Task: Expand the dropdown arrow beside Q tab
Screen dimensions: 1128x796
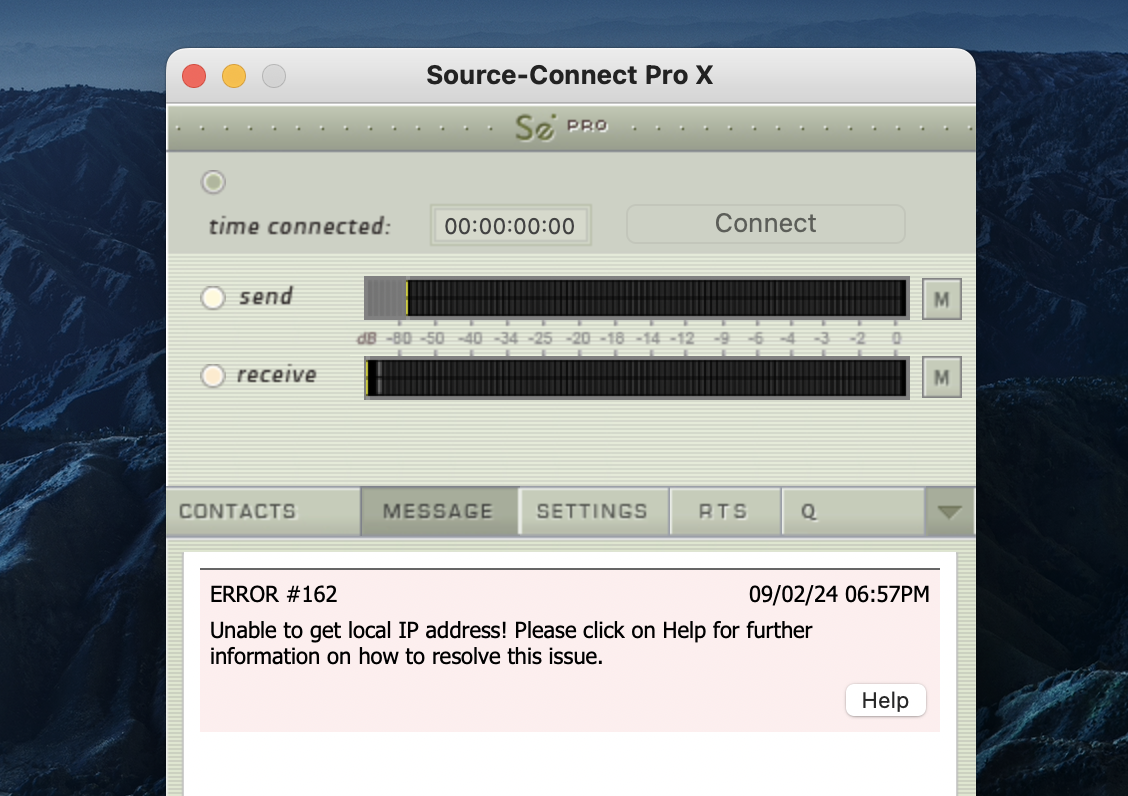Action: pyautogui.click(x=949, y=512)
